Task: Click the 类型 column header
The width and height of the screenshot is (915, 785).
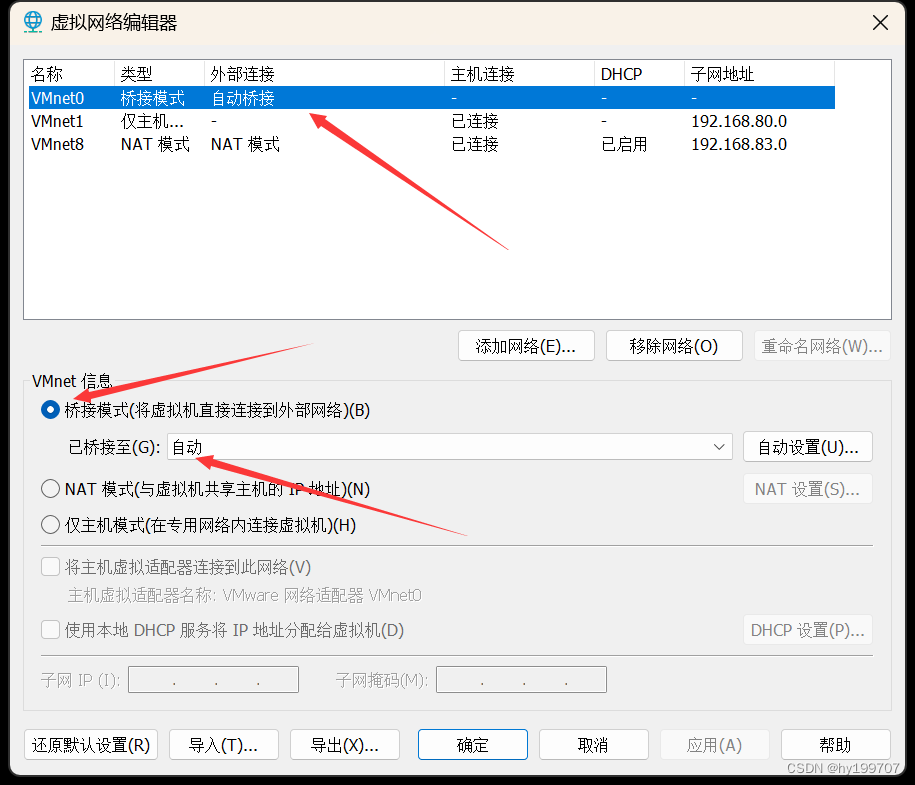Action: tap(159, 74)
